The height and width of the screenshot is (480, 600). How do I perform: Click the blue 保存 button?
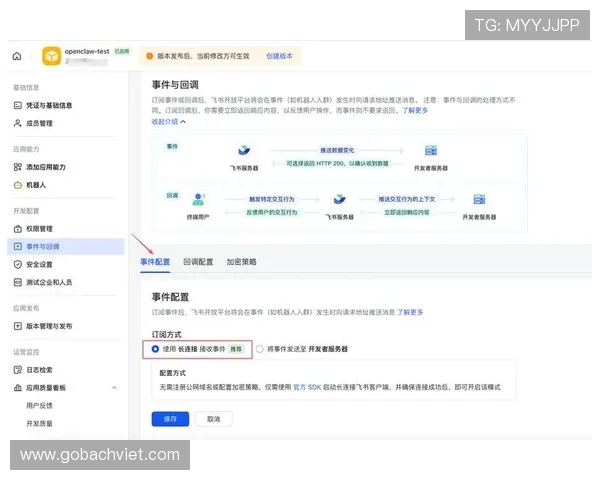pos(170,419)
